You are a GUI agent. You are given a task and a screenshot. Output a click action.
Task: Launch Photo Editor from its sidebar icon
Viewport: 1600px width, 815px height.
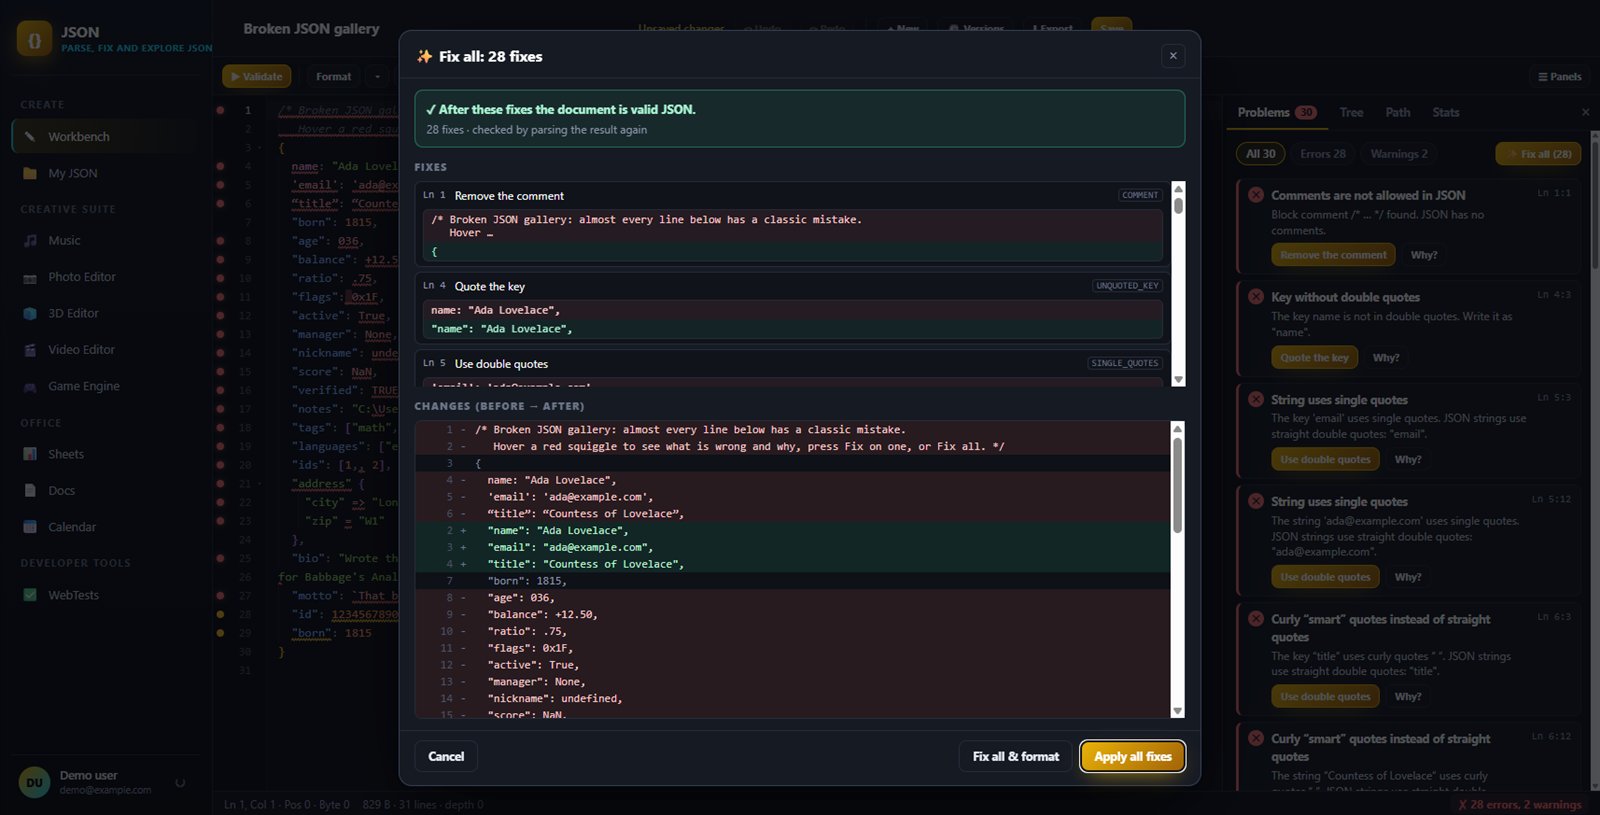30,277
